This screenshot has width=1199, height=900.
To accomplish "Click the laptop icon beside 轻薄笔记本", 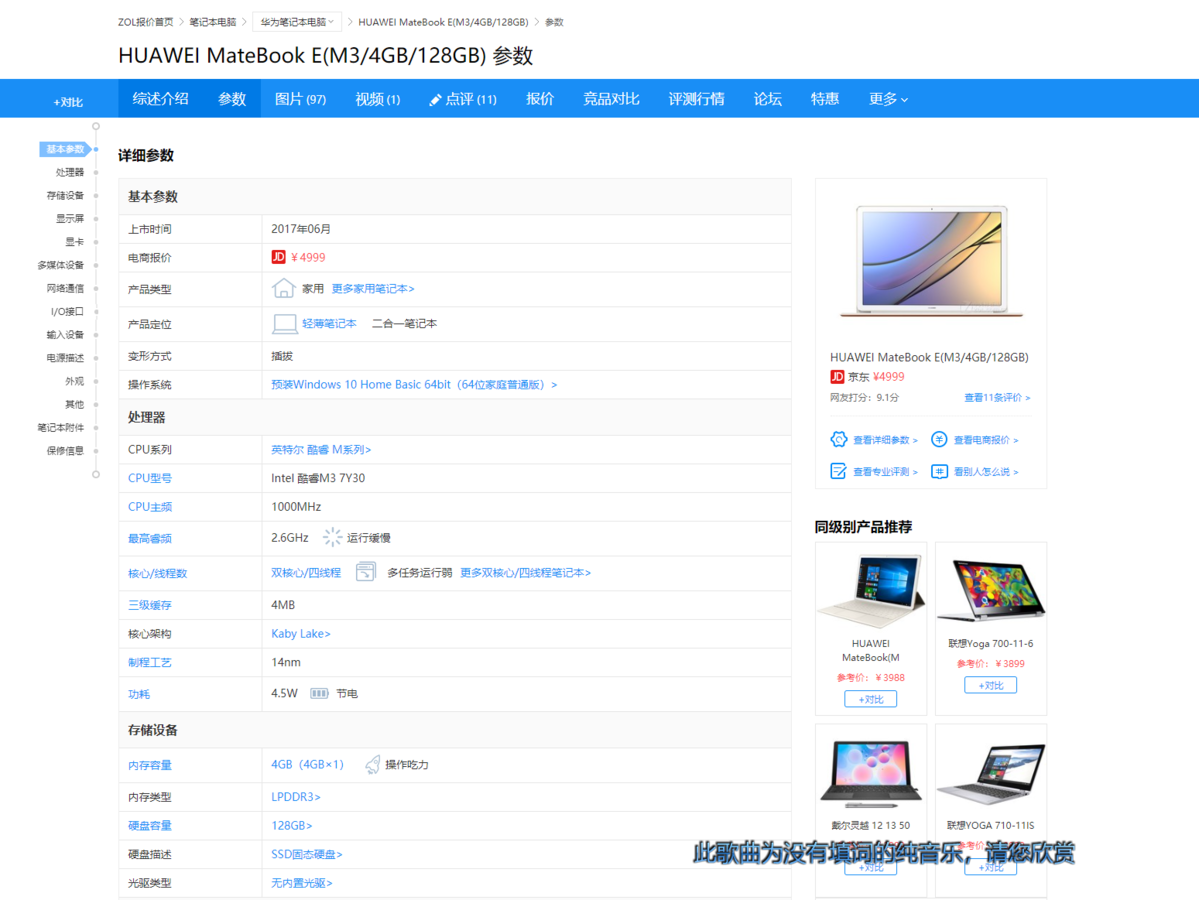I will point(284,323).
